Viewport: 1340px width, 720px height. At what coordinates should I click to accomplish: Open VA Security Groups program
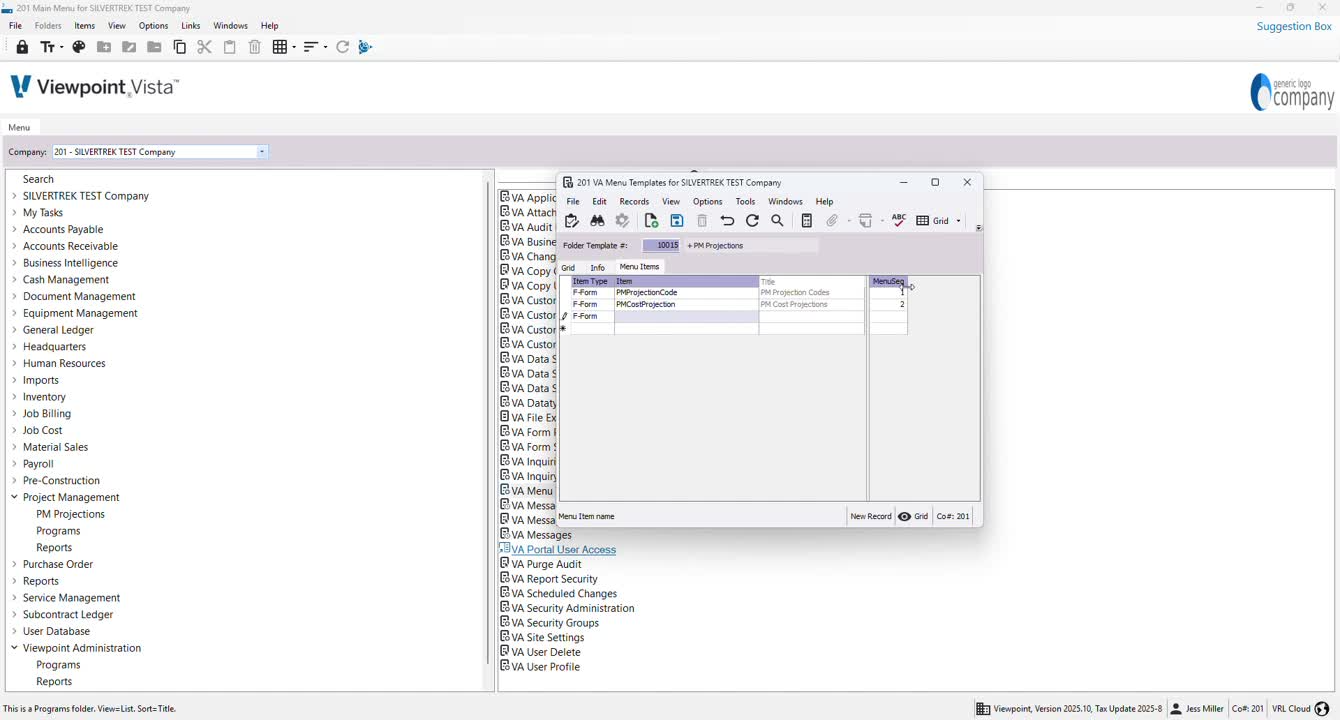pyautogui.click(x=555, y=623)
